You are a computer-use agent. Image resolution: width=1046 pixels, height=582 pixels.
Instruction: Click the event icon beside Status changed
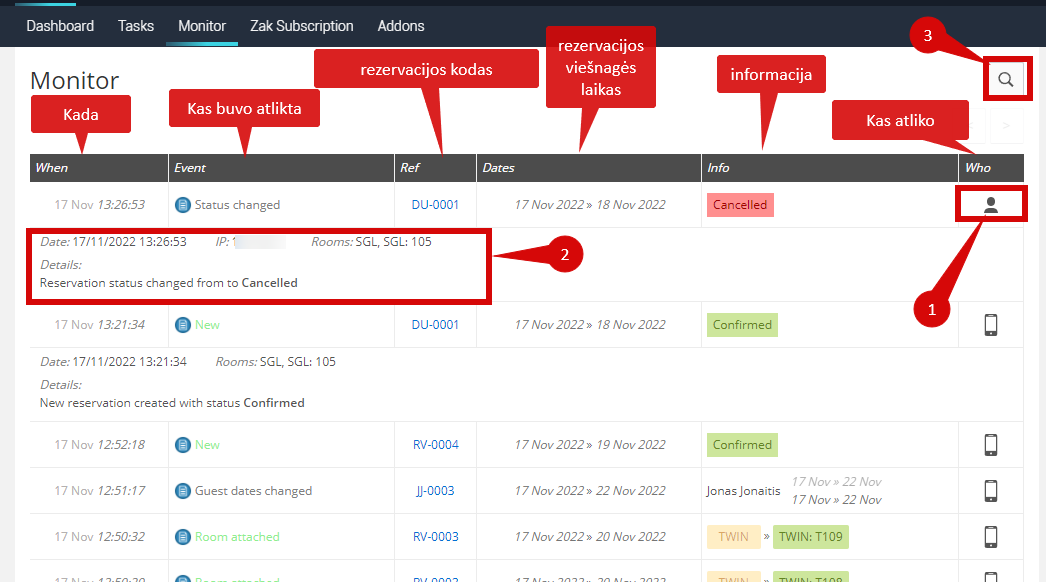point(183,205)
